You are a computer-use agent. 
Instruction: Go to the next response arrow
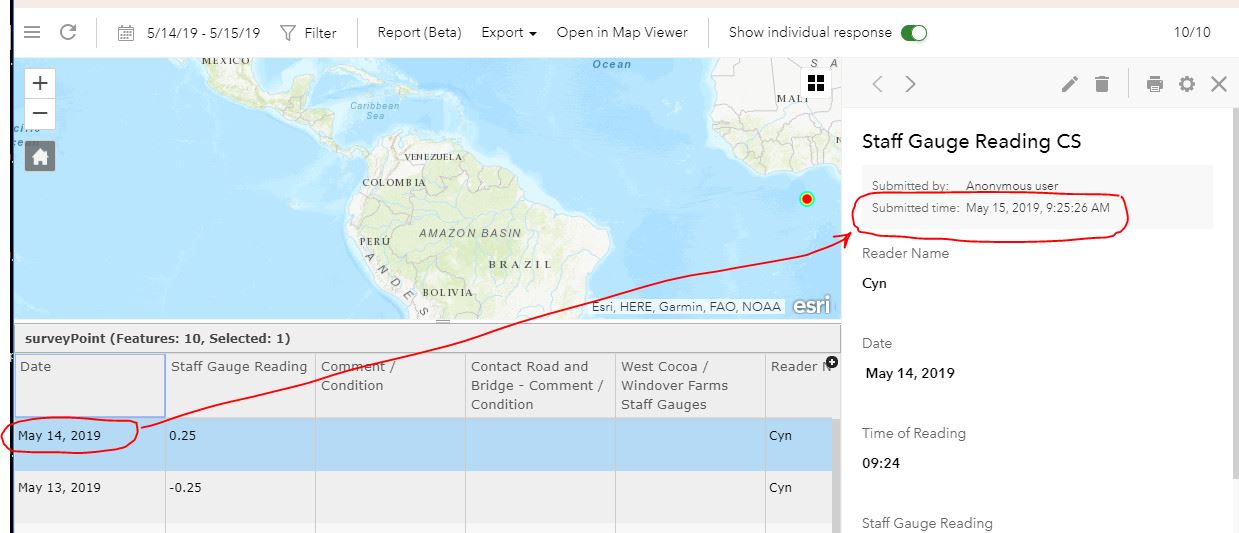[x=910, y=84]
